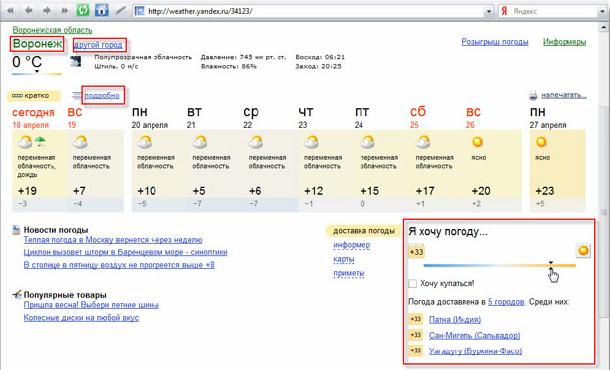Open the browser home page icon
610x370 pixels.
click(102, 10)
